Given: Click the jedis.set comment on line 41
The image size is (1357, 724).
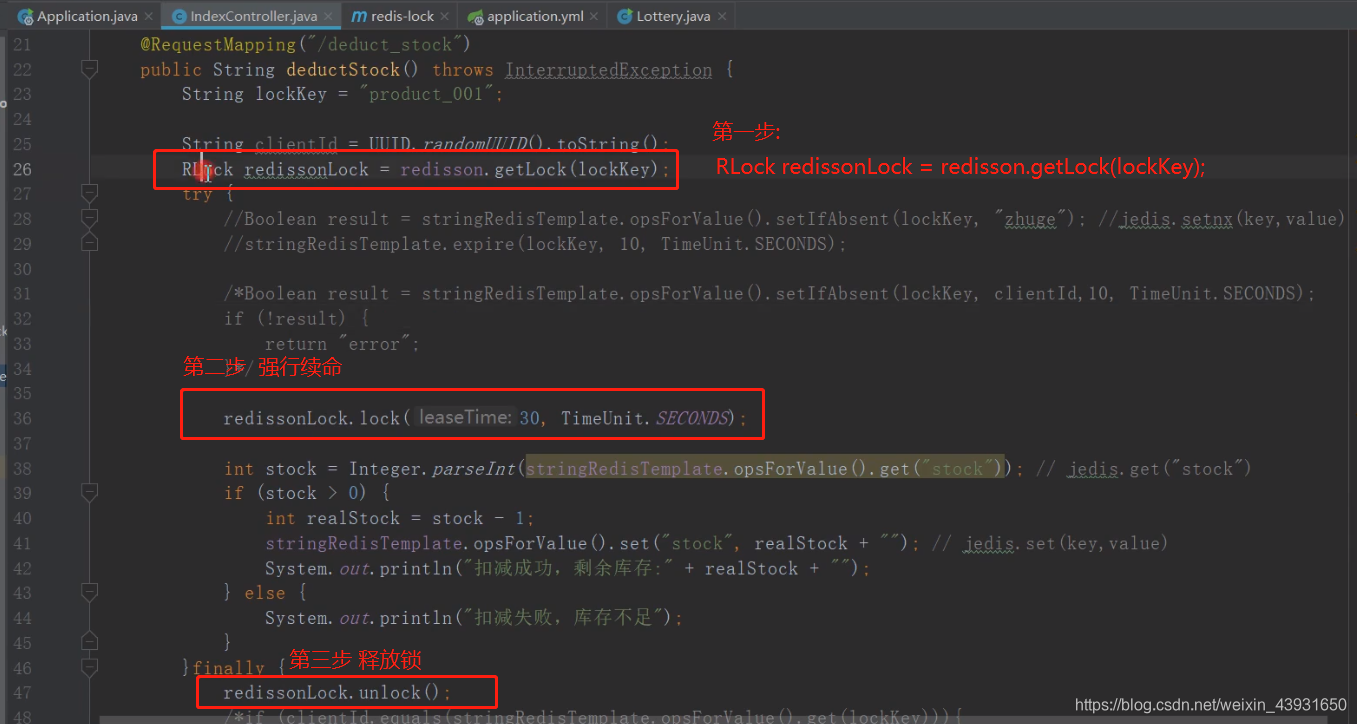Looking at the screenshot, I should [1048, 544].
